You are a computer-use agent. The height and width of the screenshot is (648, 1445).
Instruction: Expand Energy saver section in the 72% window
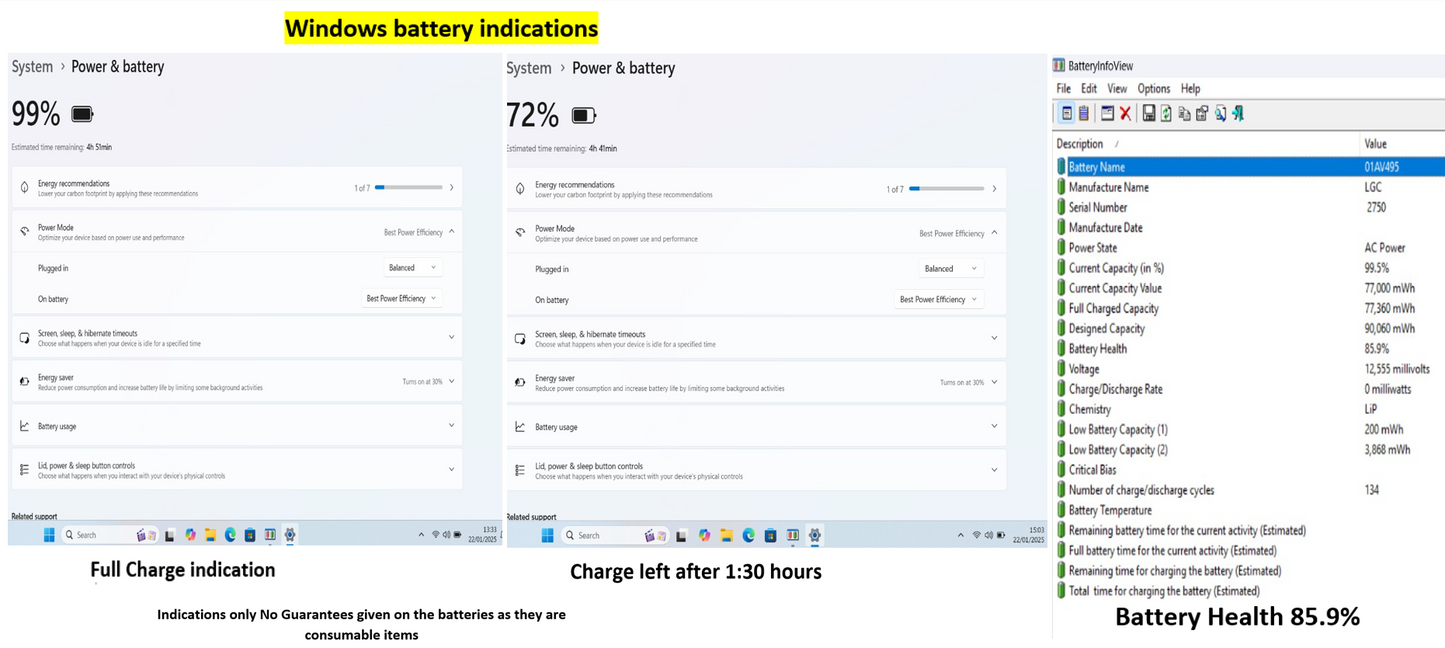pos(755,382)
